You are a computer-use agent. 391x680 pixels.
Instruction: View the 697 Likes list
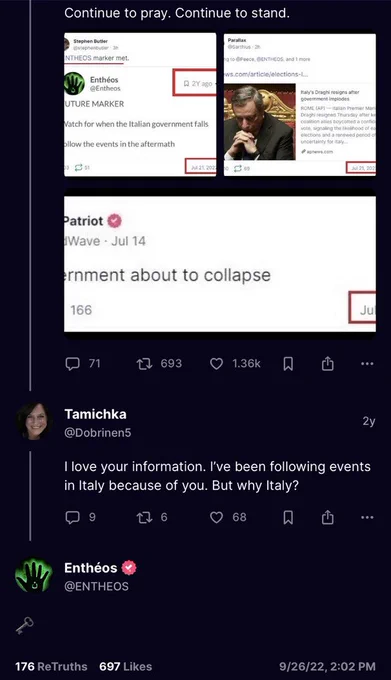(x=126, y=667)
